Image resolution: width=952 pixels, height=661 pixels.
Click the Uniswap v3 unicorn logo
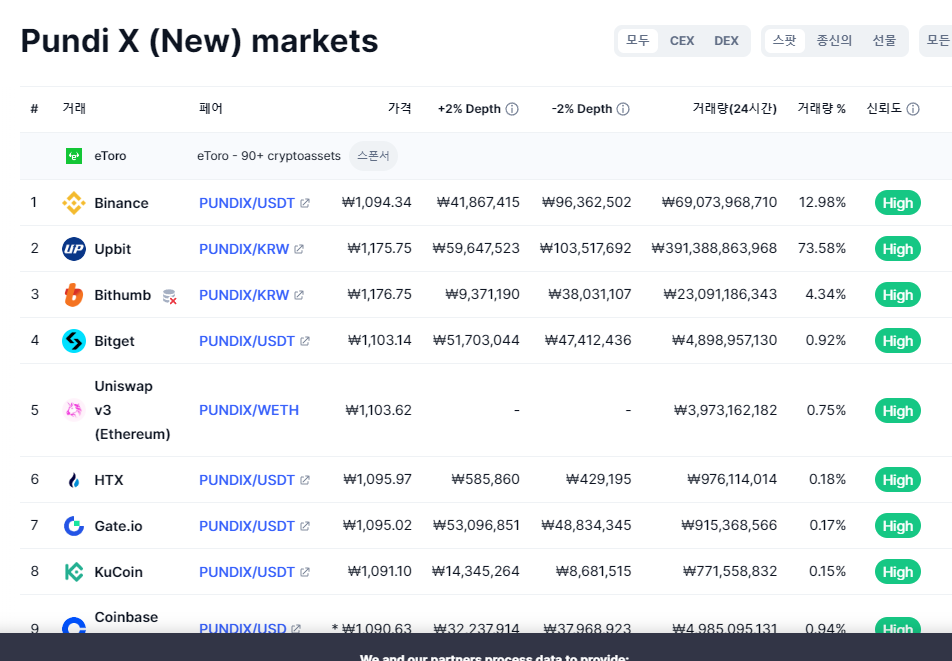[73, 410]
